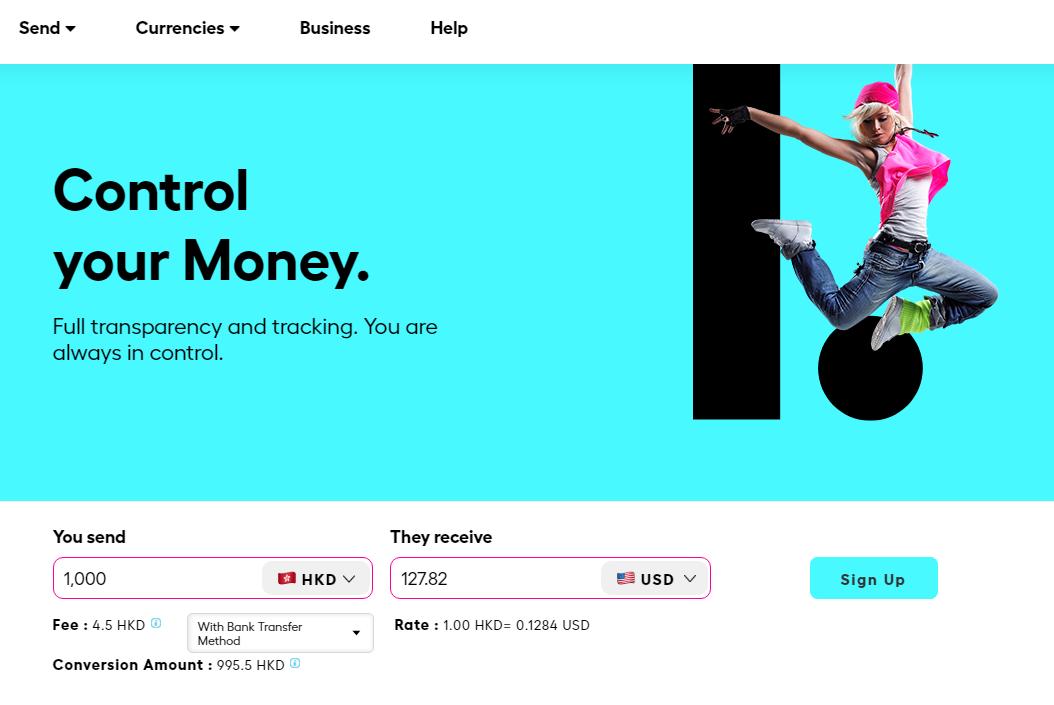Image resolution: width=1054 pixels, height=705 pixels.
Task: Expand the USD currency chevron
Action: coord(690,578)
